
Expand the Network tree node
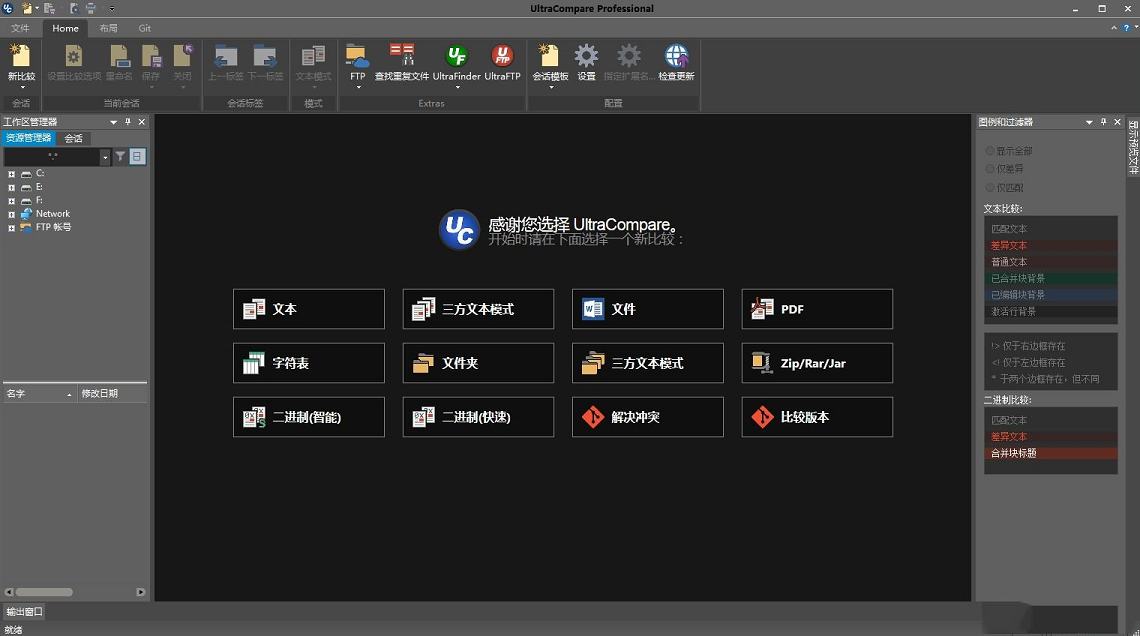(11, 214)
